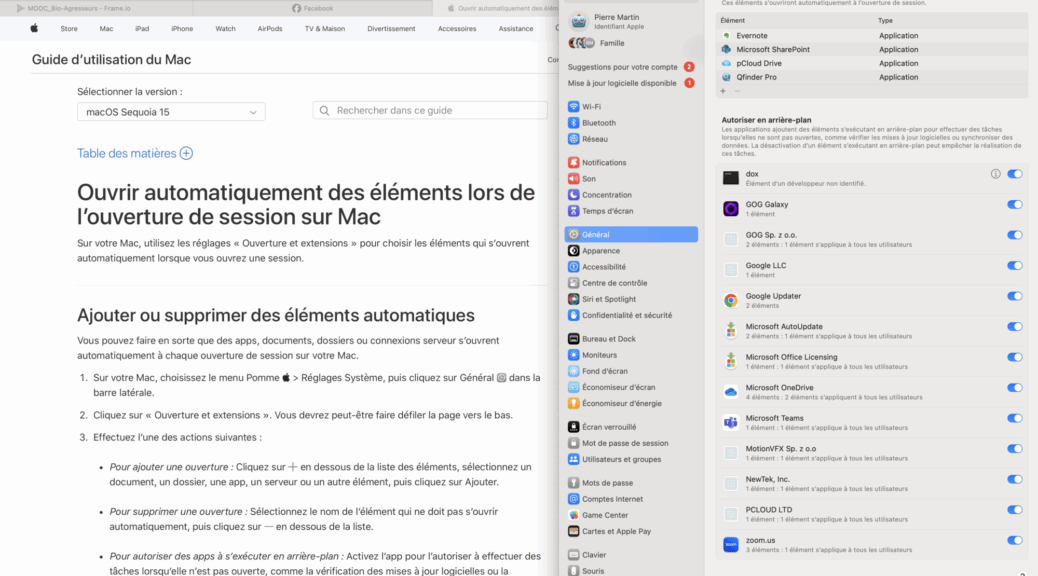Click the Apple logo on website nav
Screen dimensions: 1038x576
[x=34, y=28]
